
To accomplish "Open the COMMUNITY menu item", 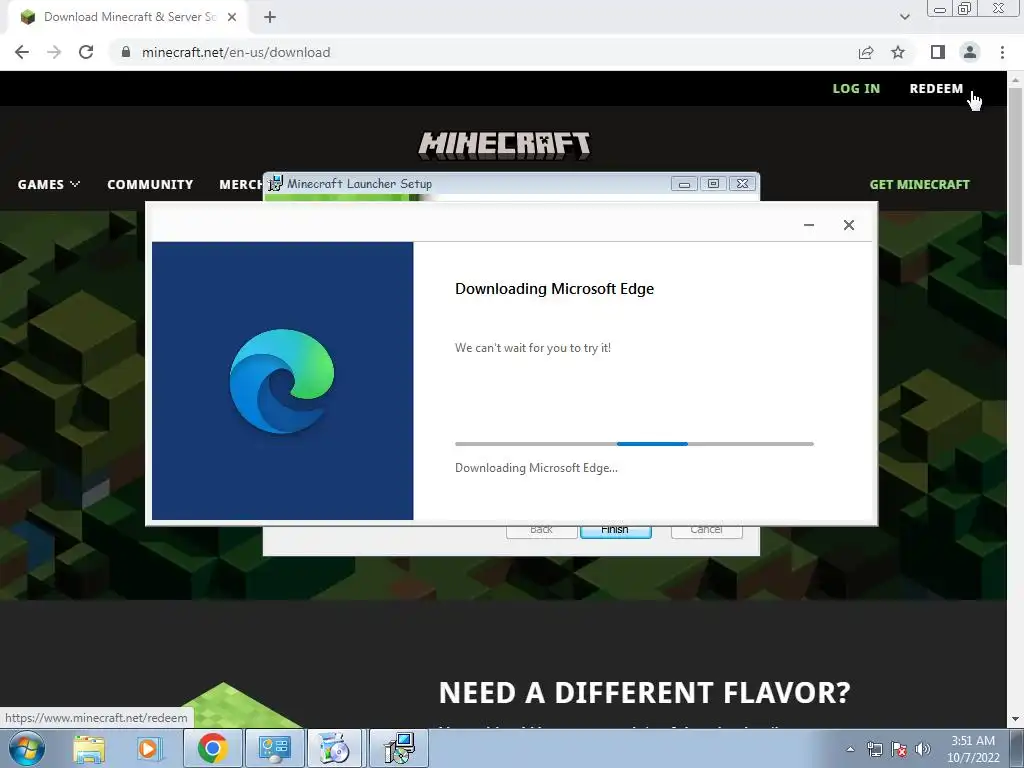I will point(150,184).
